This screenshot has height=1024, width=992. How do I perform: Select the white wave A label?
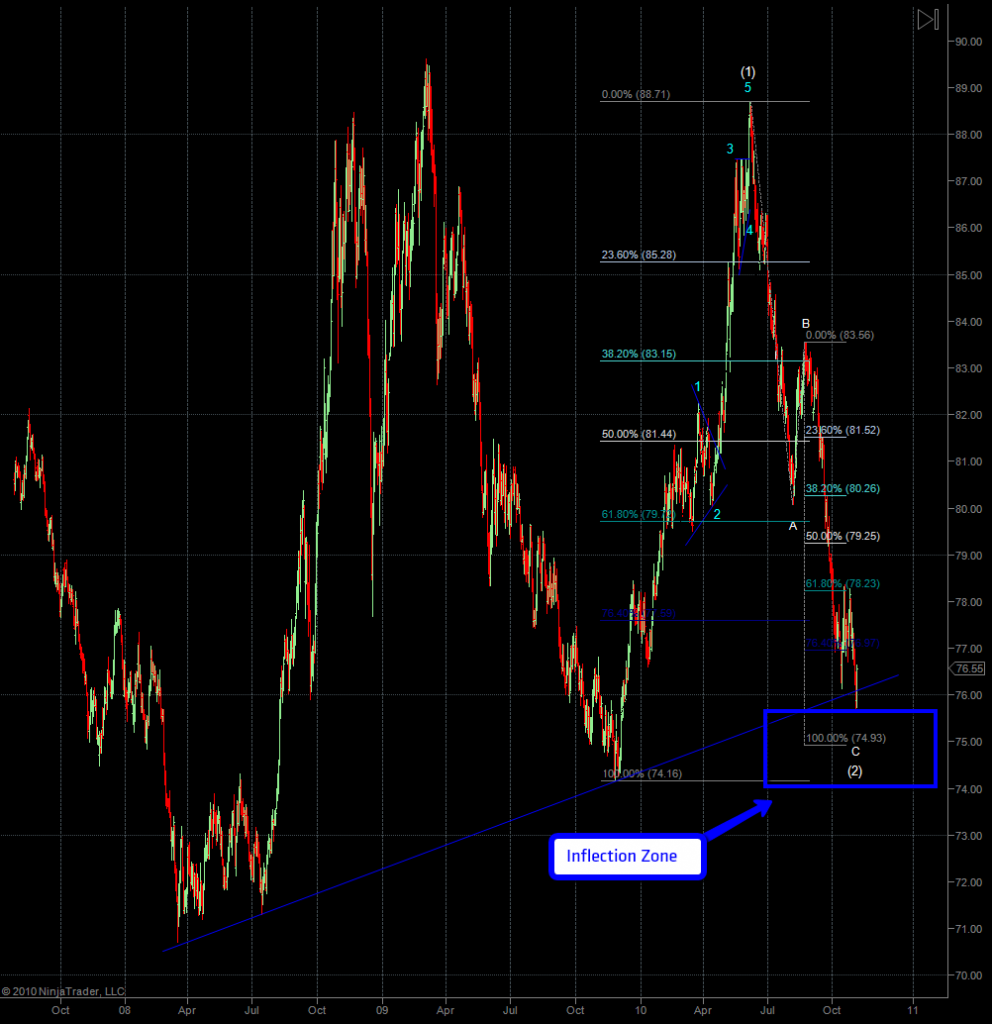click(x=793, y=526)
